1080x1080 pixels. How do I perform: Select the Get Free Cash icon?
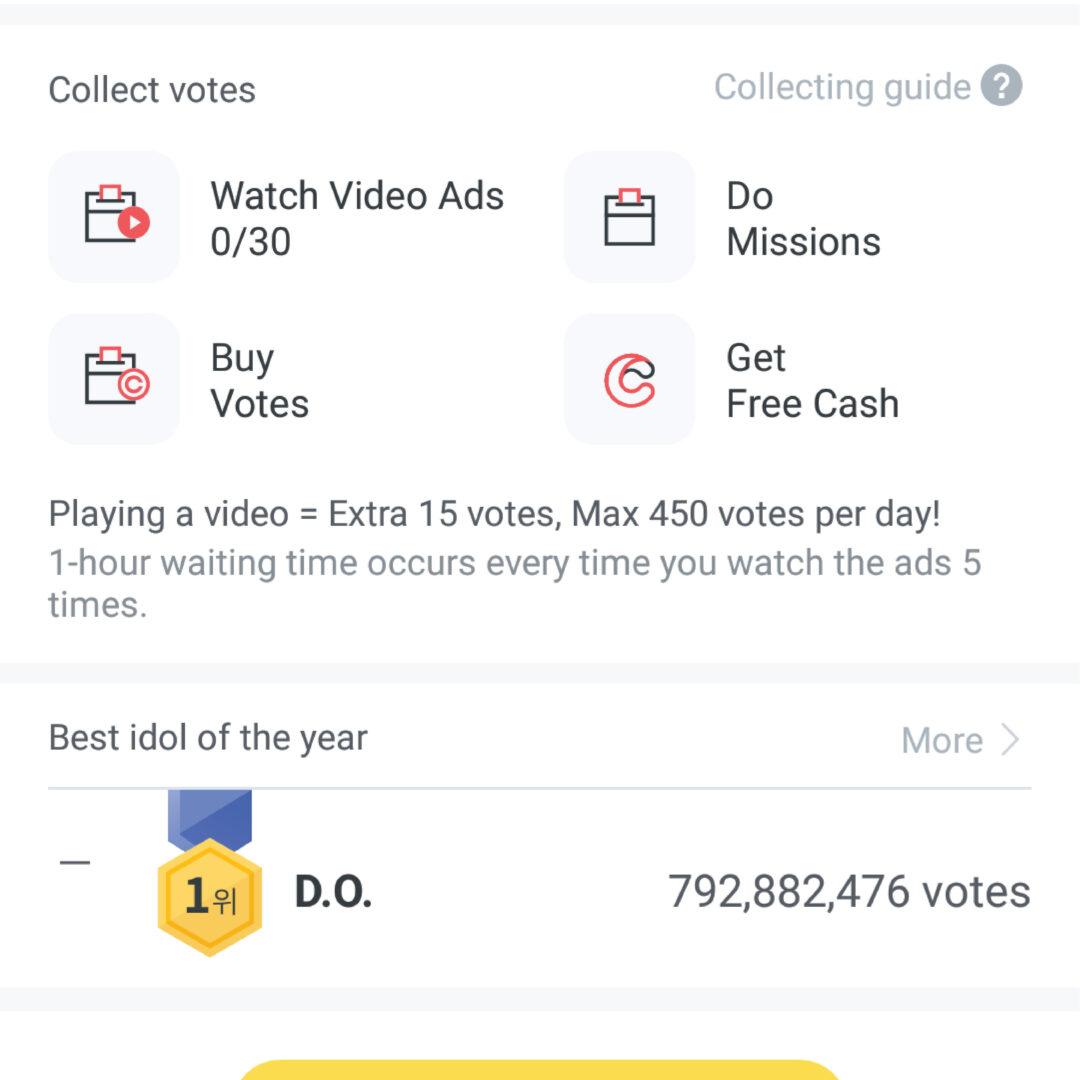click(x=629, y=379)
